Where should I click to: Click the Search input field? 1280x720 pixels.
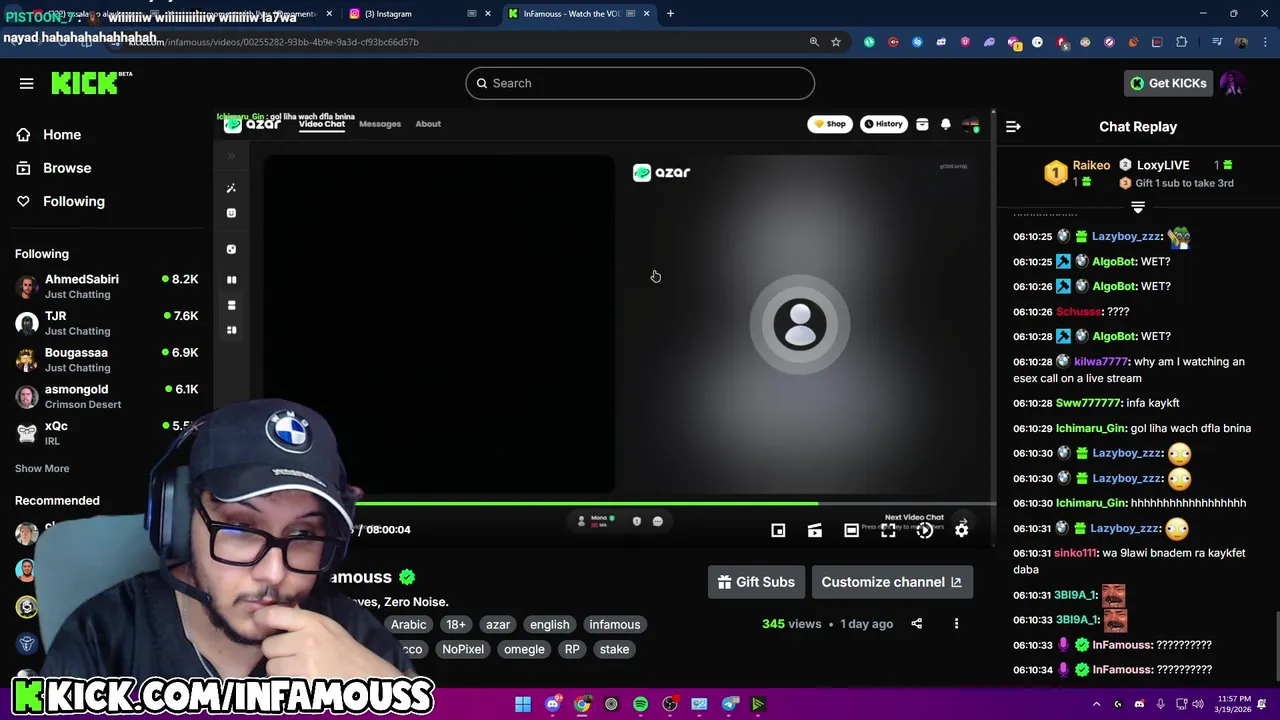coord(640,83)
